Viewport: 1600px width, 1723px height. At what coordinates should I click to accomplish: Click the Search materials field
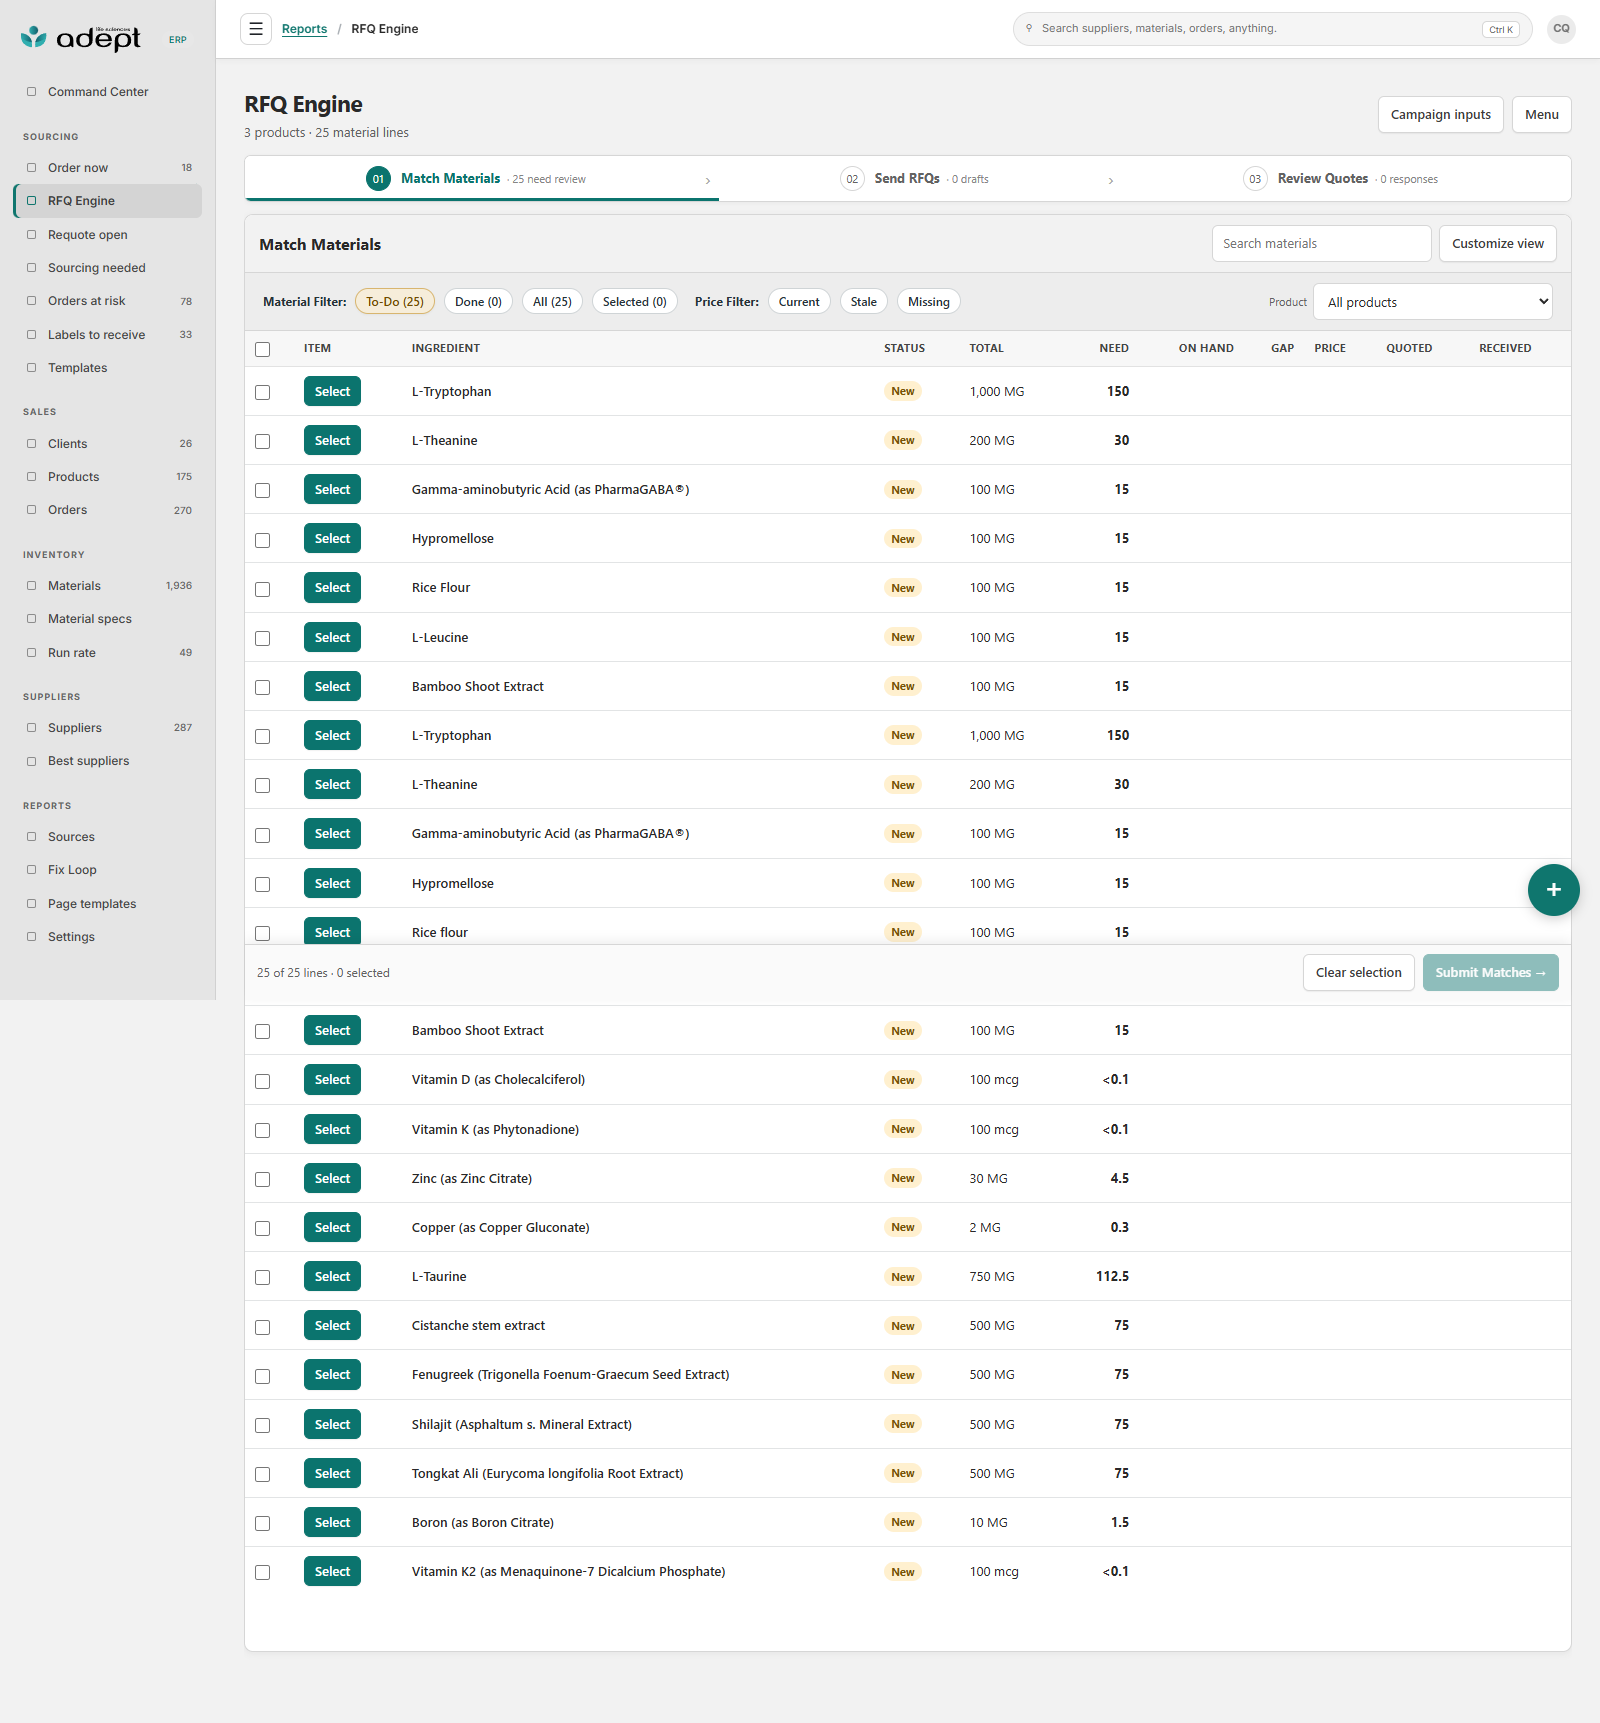tap(1321, 244)
